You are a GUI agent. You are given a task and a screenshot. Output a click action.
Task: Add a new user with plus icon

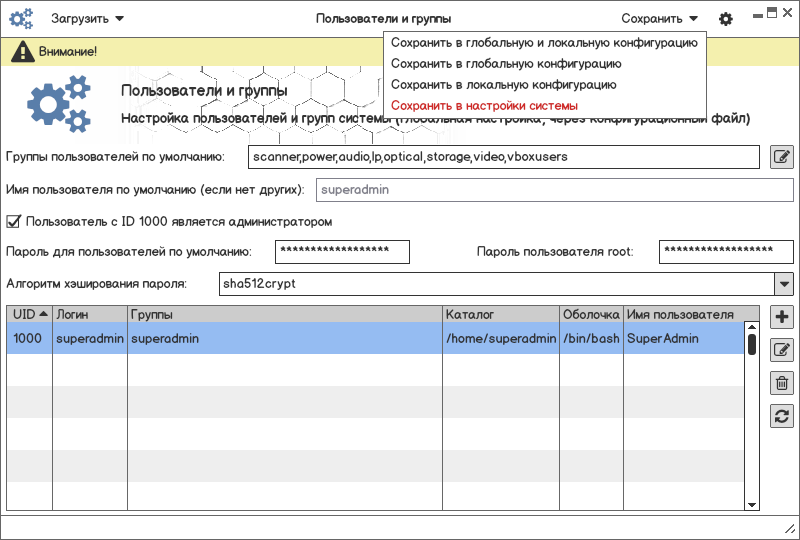coord(782,318)
